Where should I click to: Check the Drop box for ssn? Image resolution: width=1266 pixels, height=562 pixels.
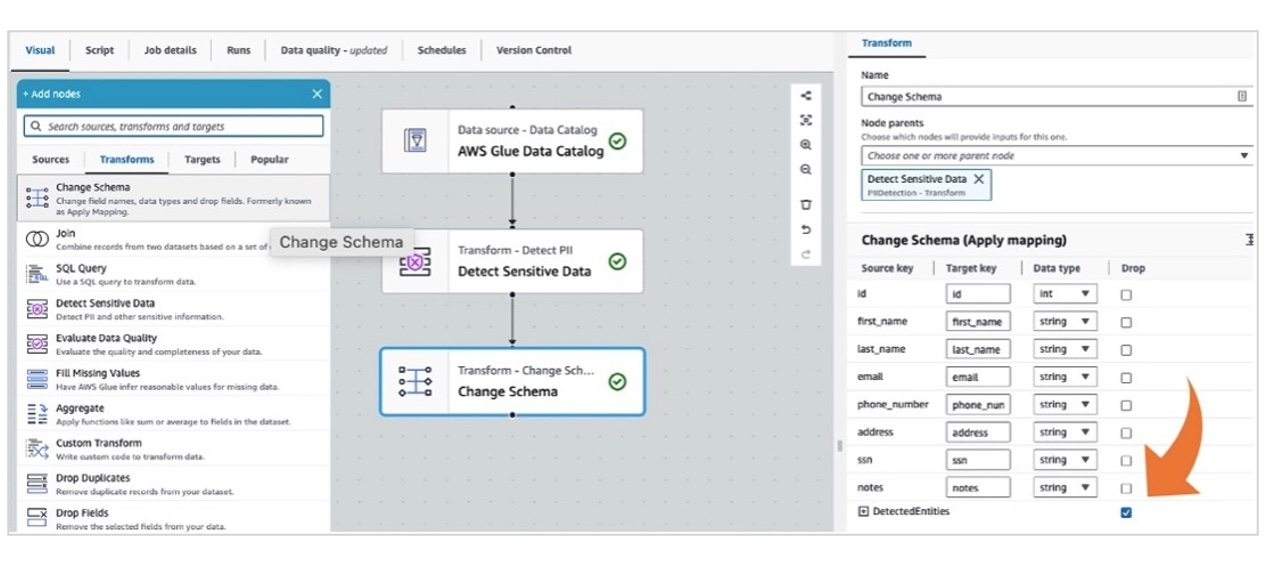coord(1126,461)
